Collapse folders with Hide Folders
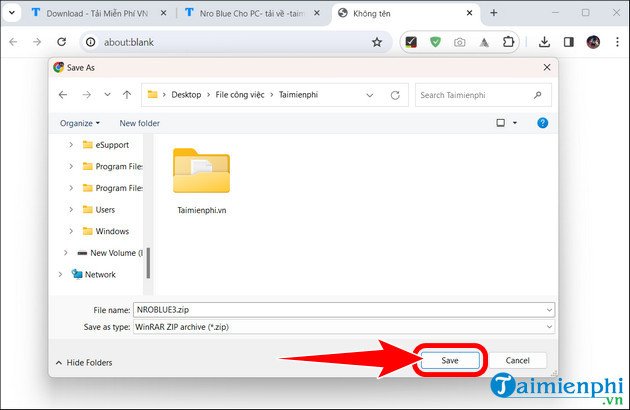Image resolution: width=630 pixels, height=410 pixels. pyautogui.click(x=85, y=362)
